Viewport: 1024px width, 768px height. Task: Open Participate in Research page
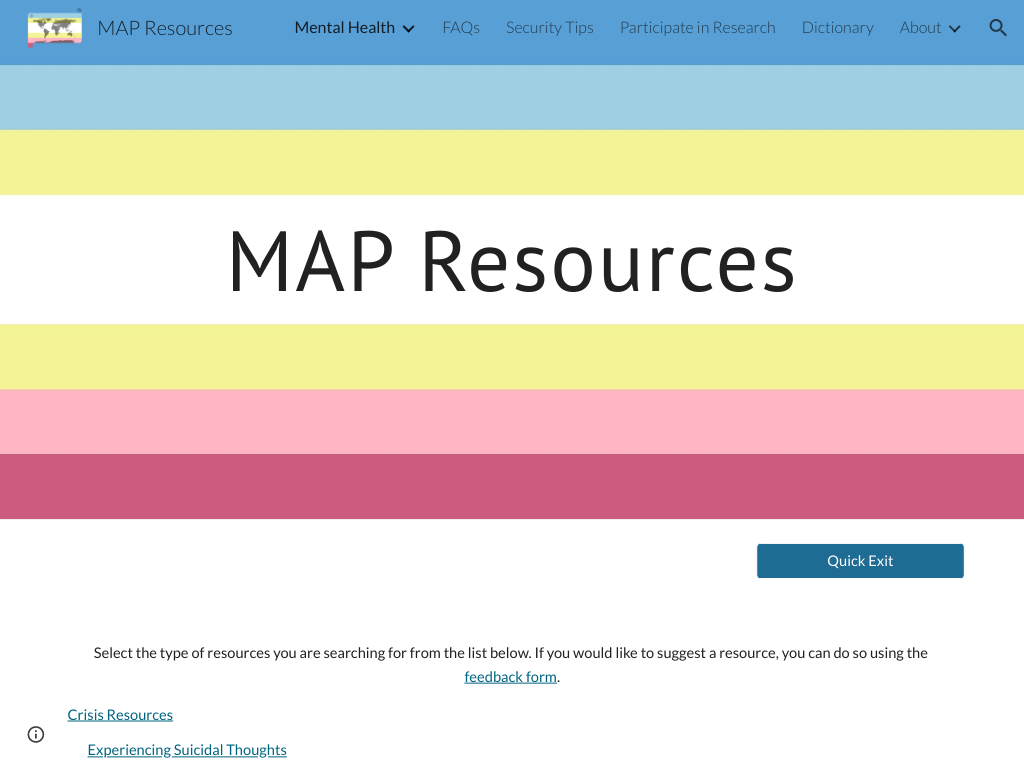click(697, 27)
